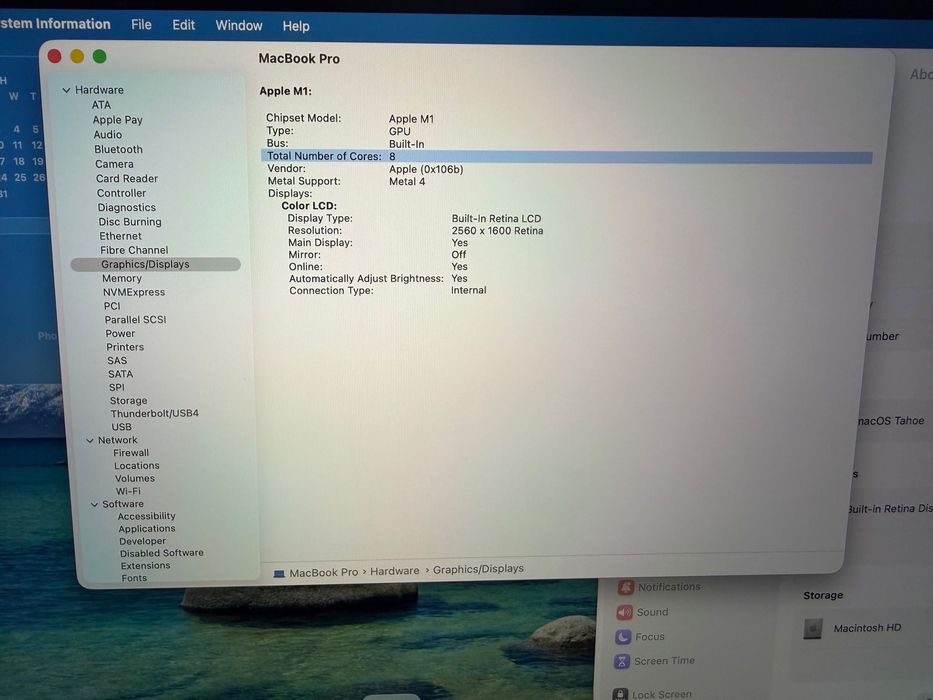933x700 pixels.
Task: Select Memory in the sidebar
Action: coord(121,278)
